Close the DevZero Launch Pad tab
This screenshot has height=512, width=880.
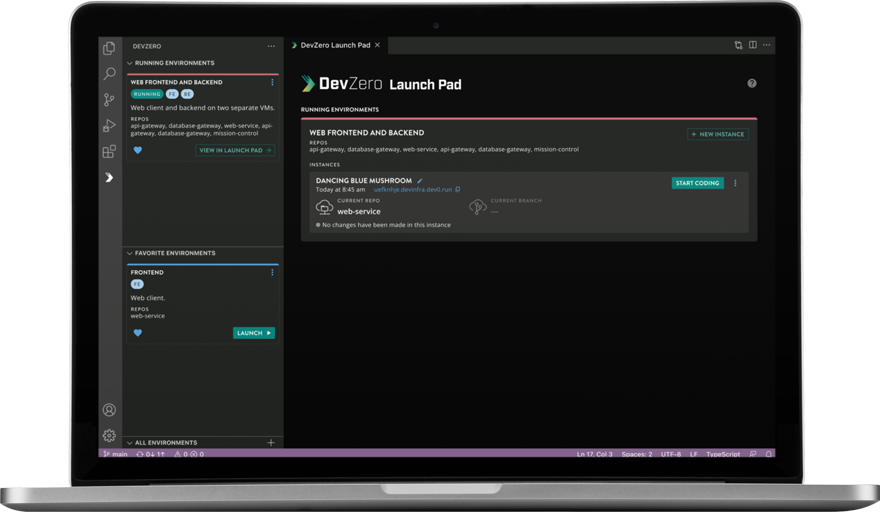377,45
